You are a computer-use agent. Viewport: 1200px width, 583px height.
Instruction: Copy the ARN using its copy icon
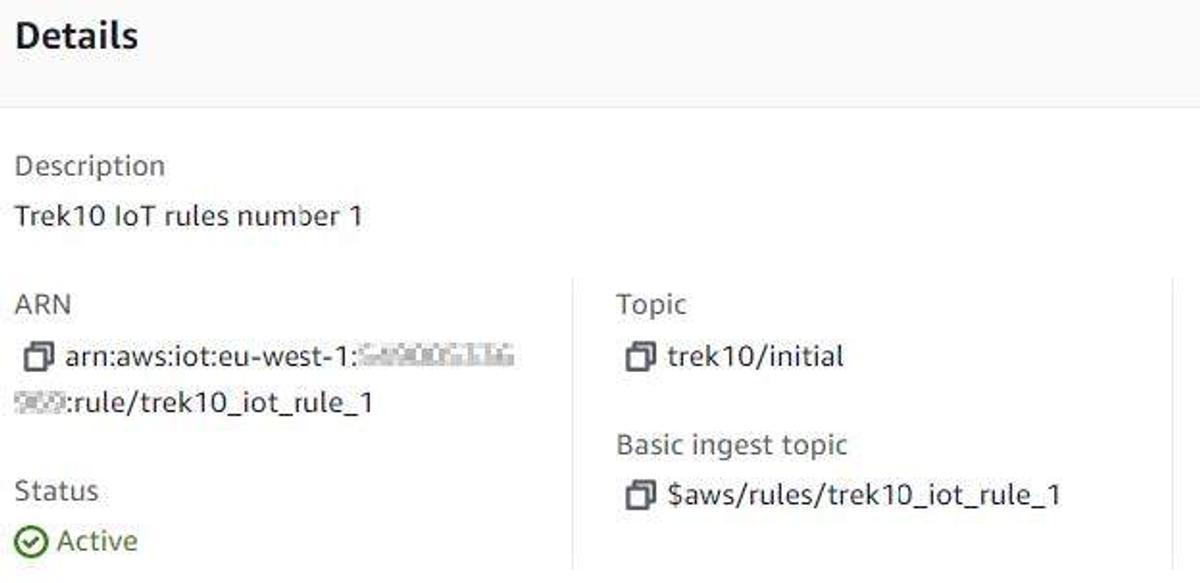point(38,356)
